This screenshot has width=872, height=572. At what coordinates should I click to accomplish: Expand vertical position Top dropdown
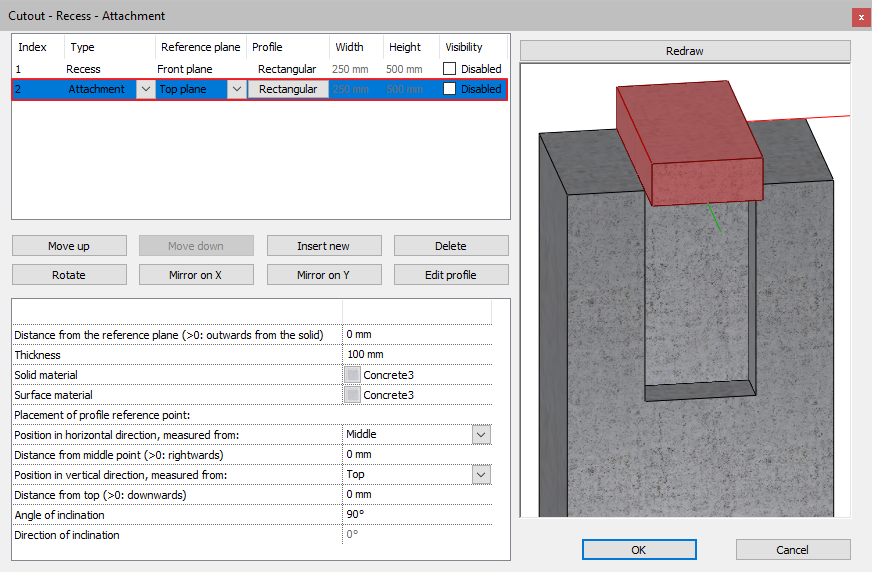[x=481, y=475]
